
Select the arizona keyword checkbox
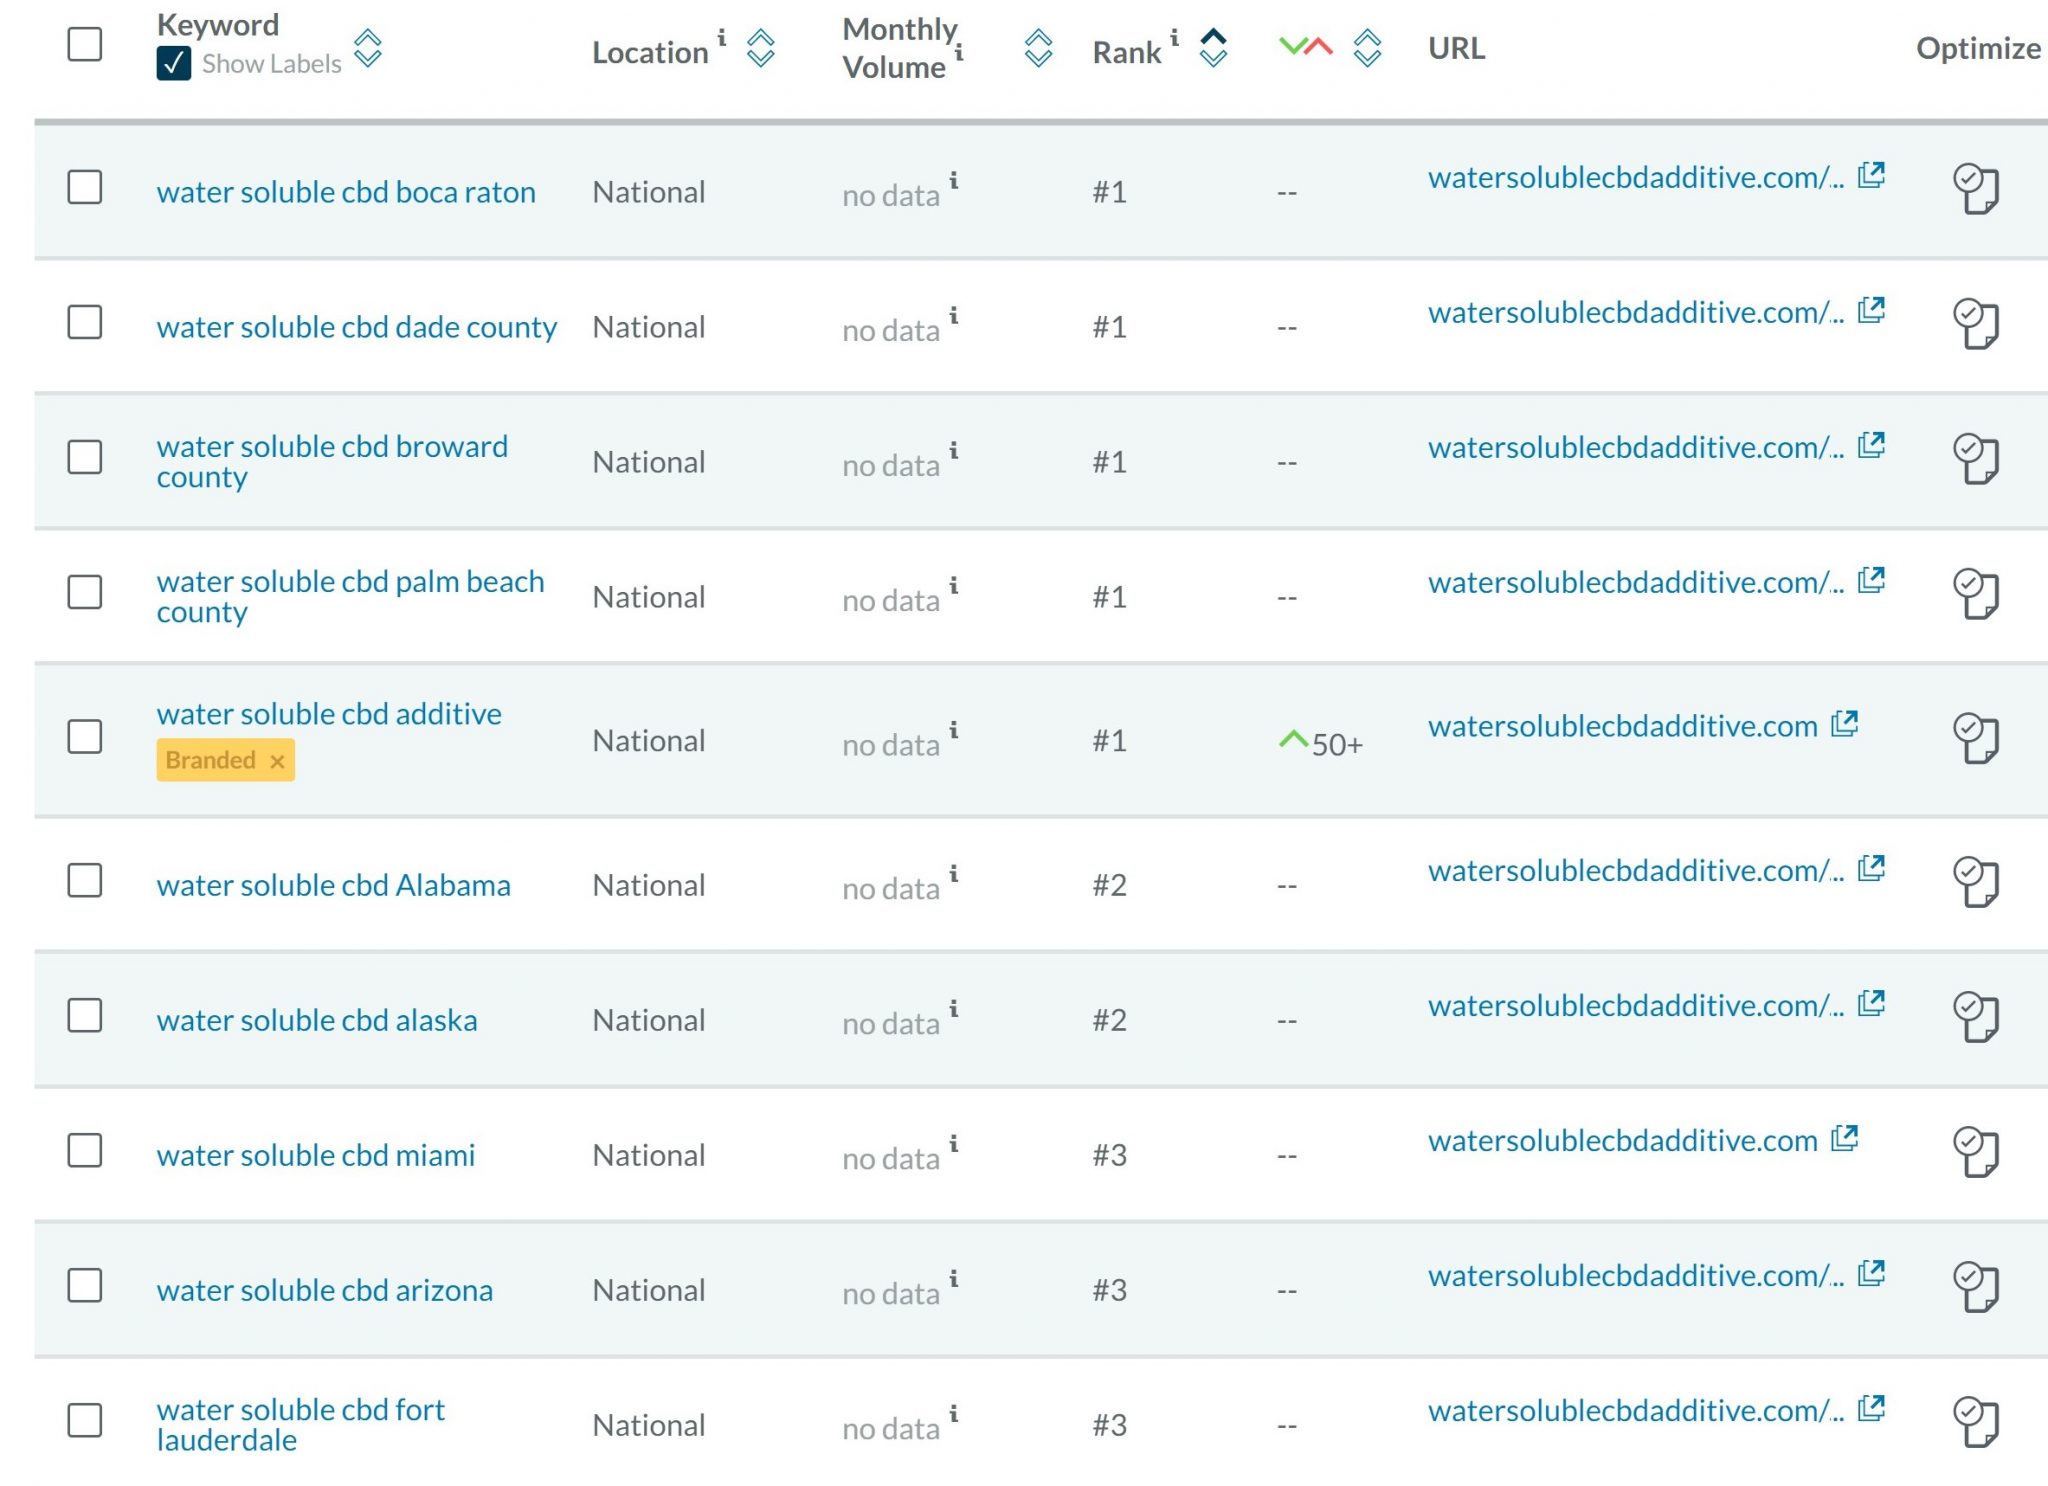click(x=85, y=1286)
